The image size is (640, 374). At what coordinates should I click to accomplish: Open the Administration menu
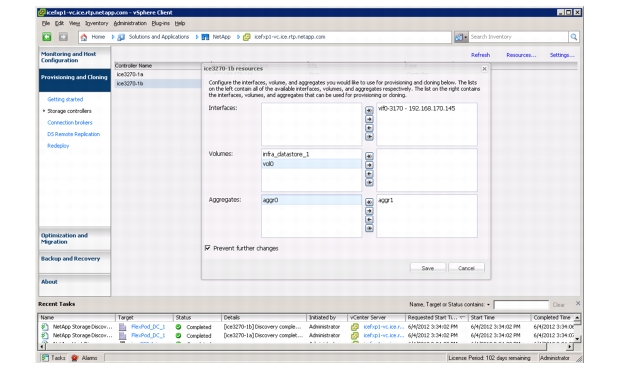click(130, 24)
